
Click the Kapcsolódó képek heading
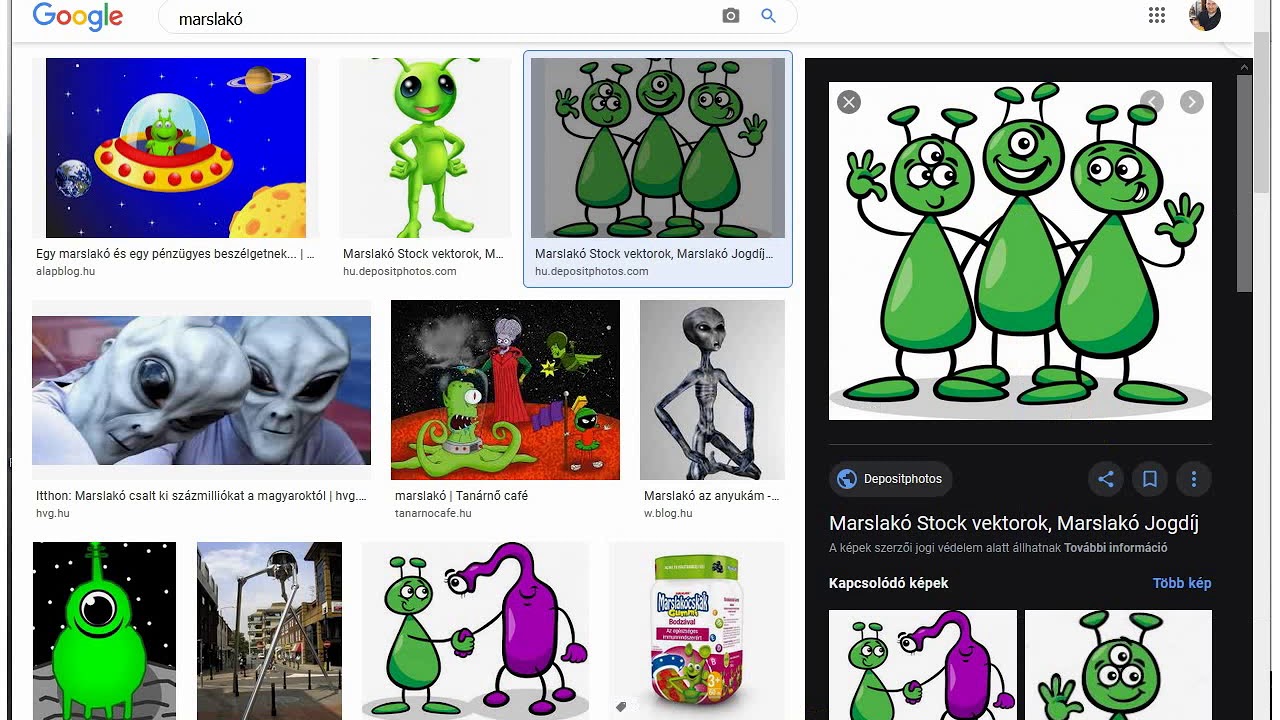point(888,583)
